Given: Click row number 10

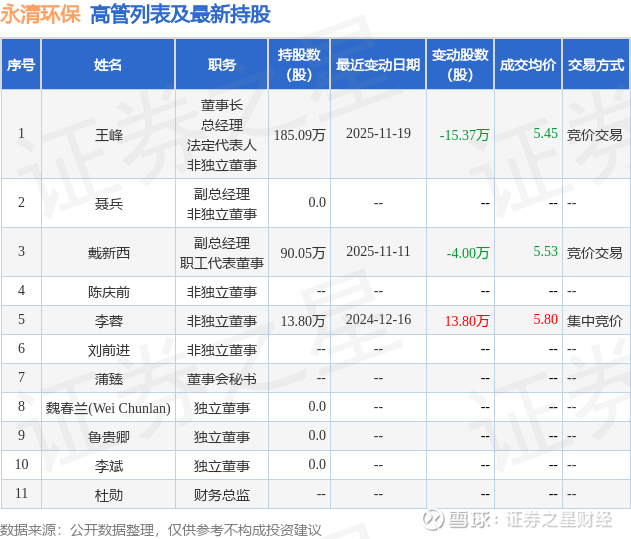Looking at the screenshot, I should pos(21,465).
